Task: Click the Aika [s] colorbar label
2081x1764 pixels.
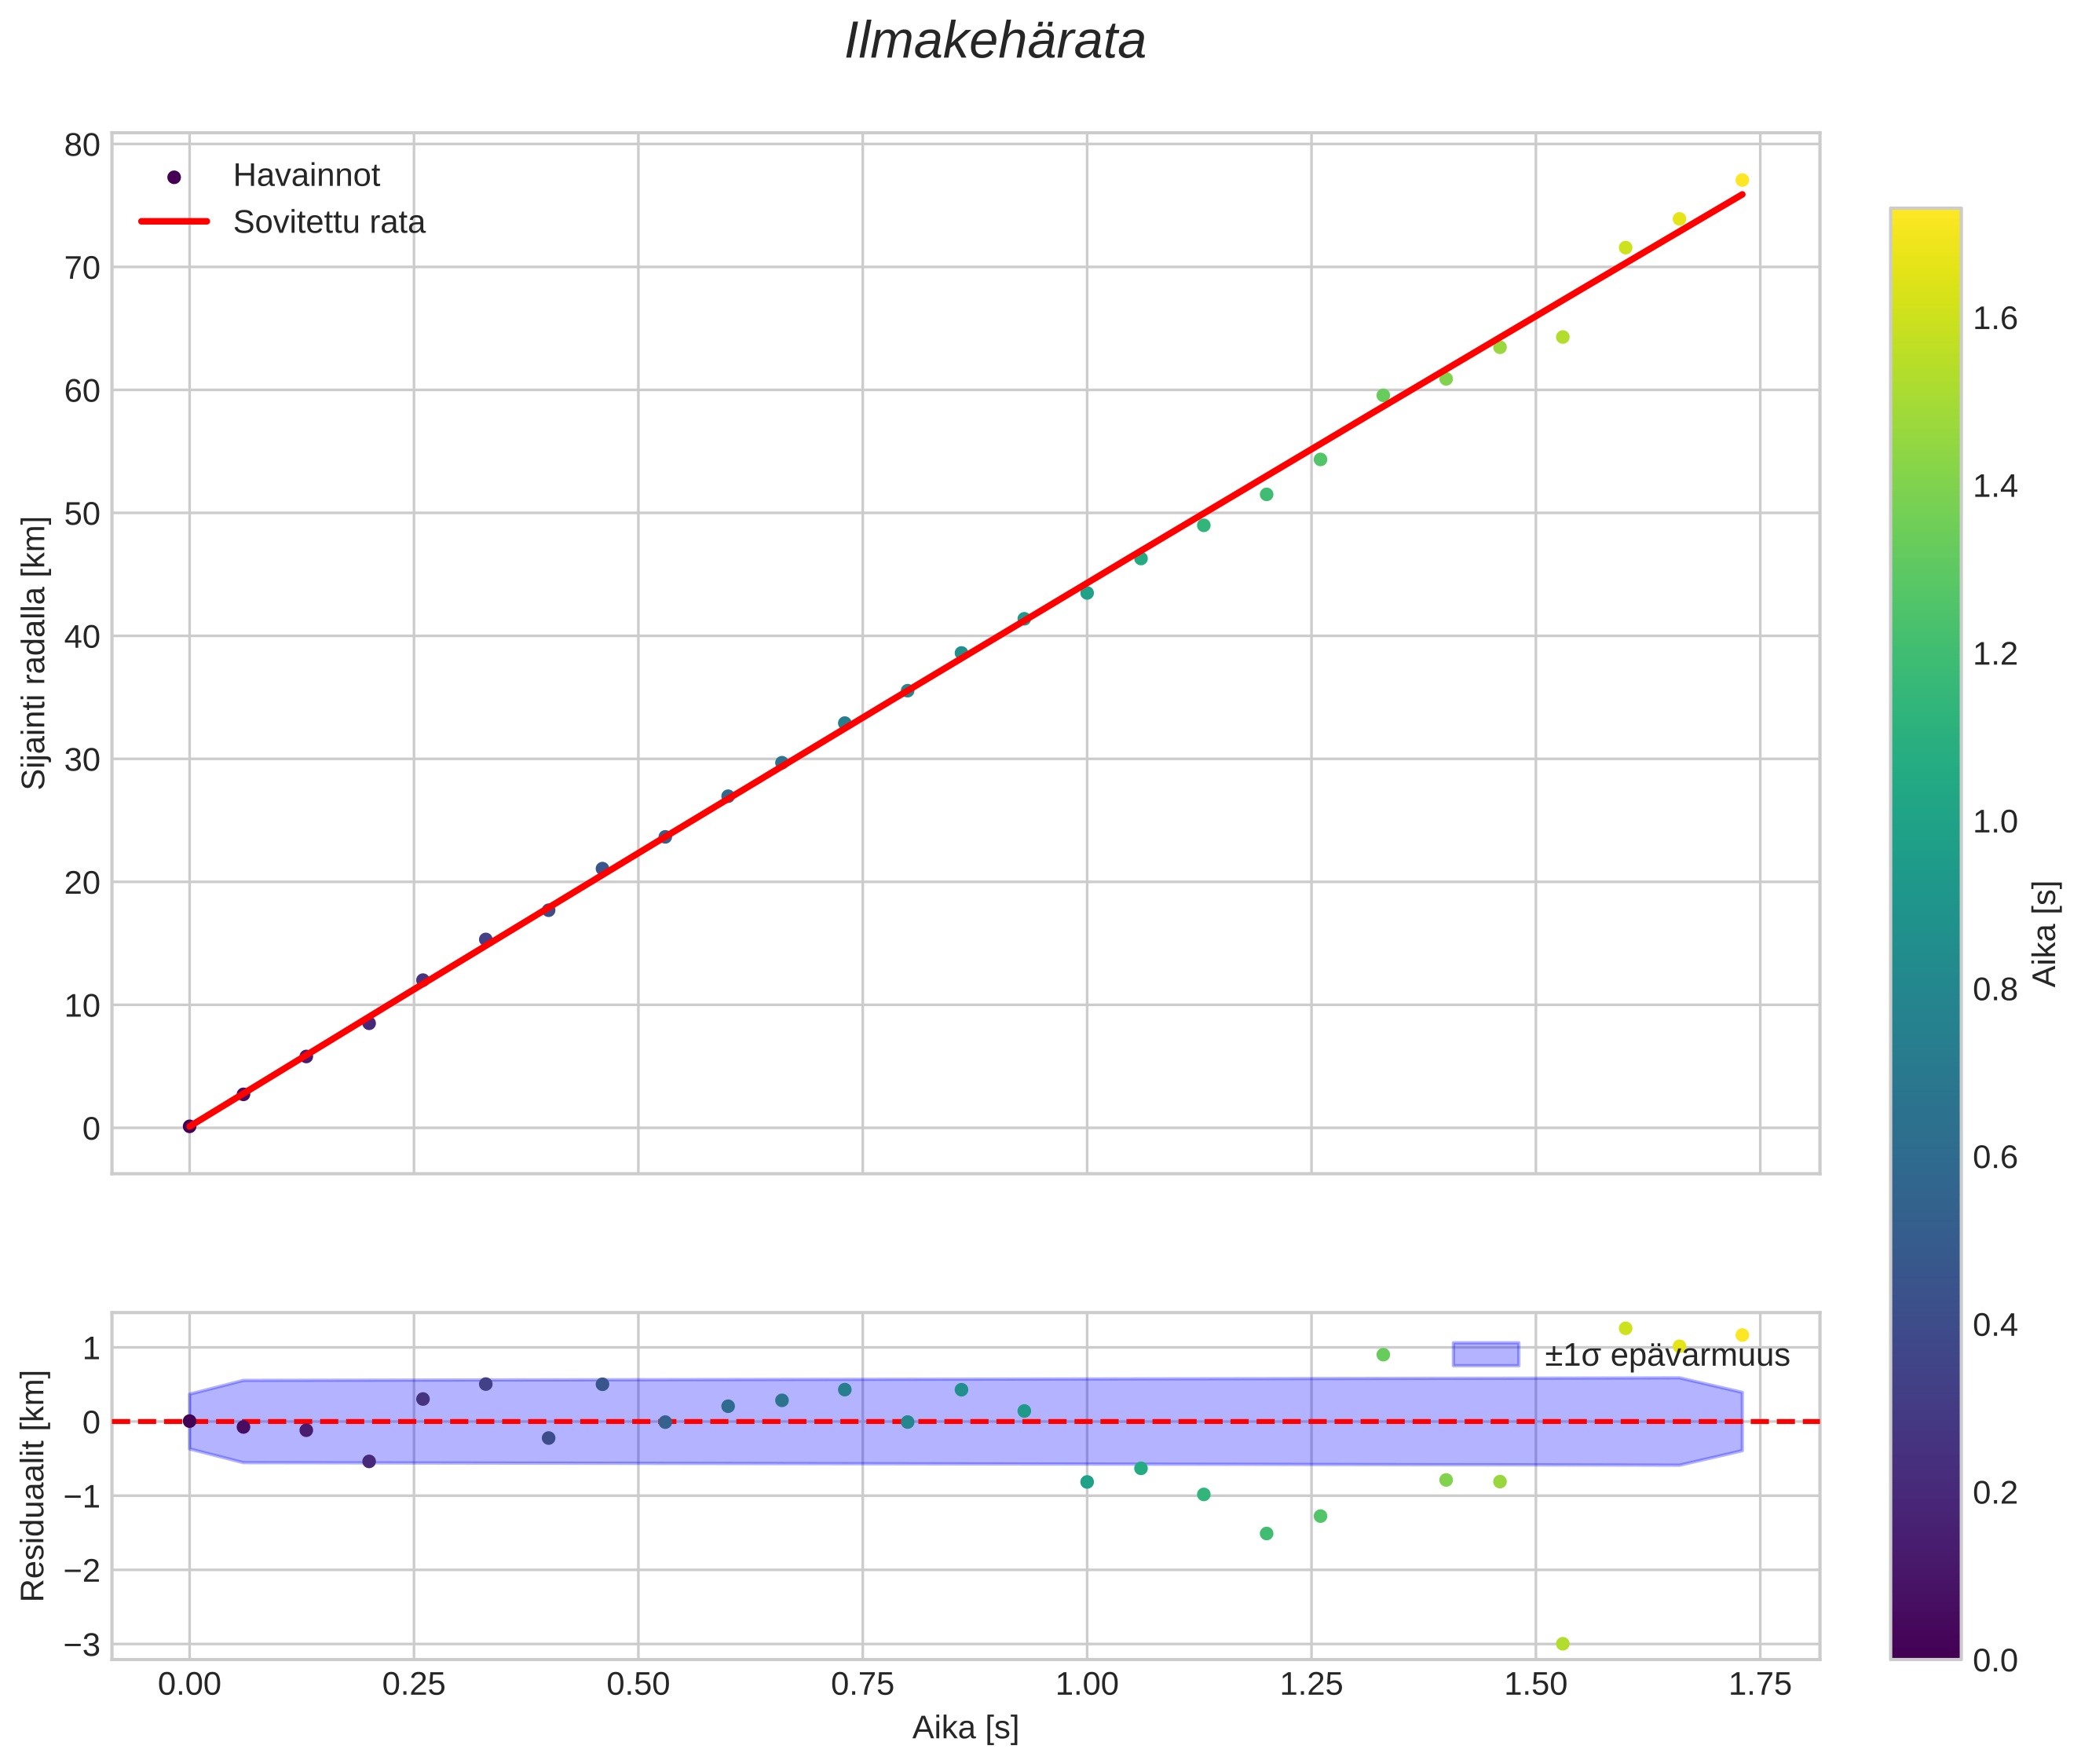Action: pos(2046,934)
